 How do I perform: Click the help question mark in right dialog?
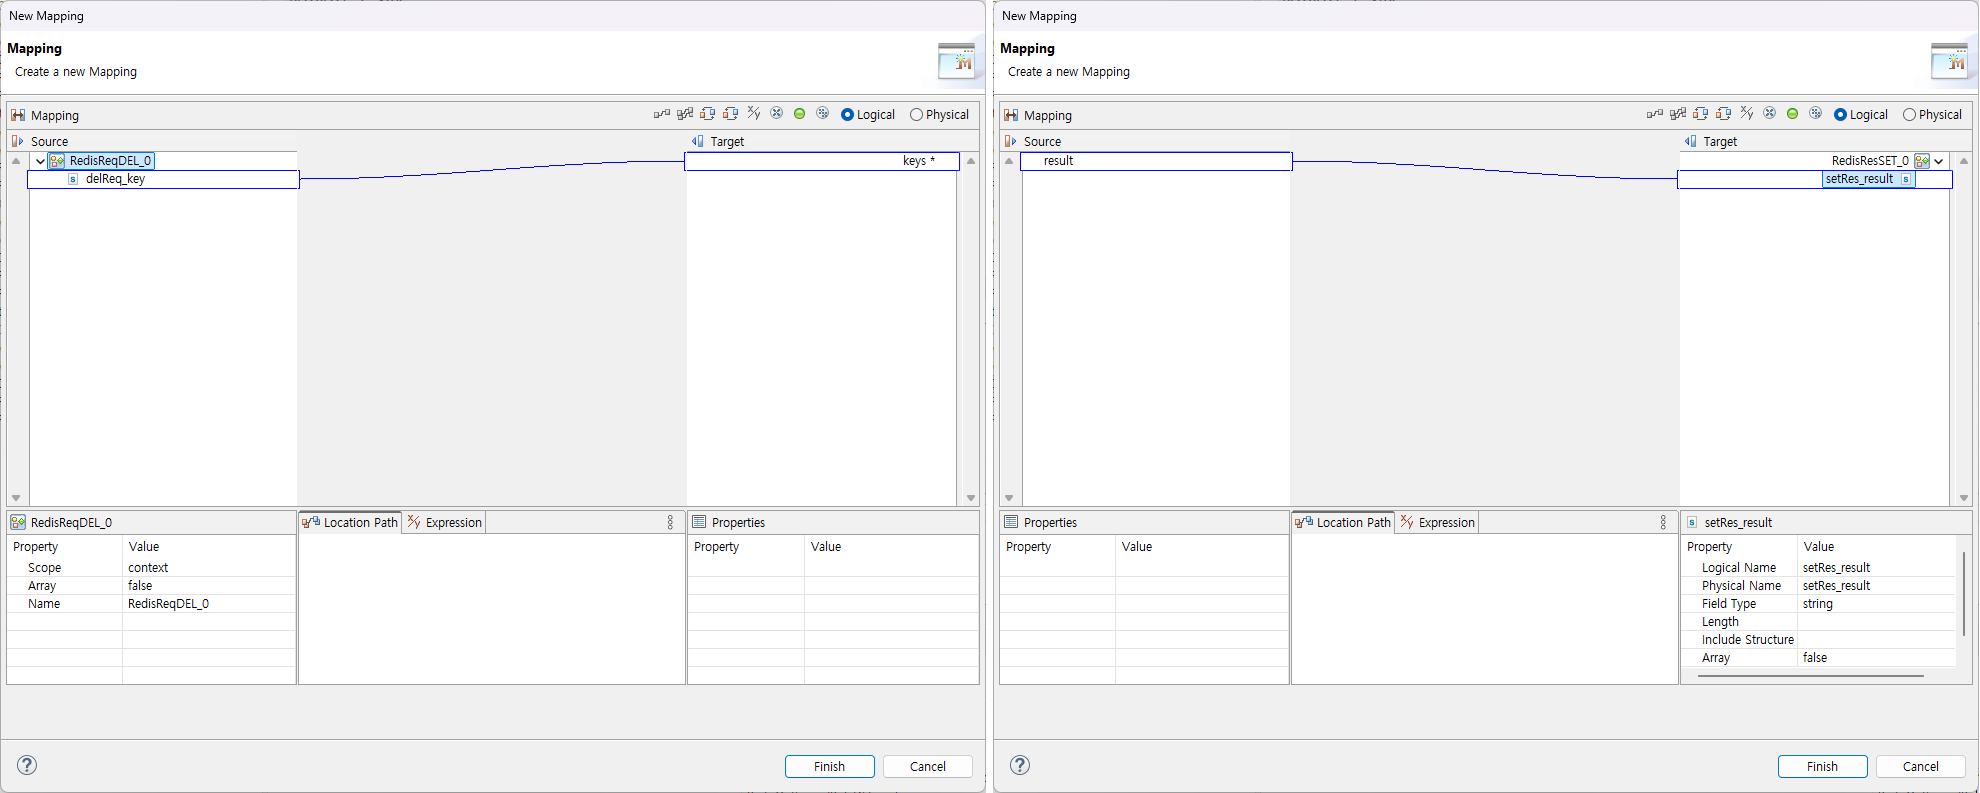1020,765
